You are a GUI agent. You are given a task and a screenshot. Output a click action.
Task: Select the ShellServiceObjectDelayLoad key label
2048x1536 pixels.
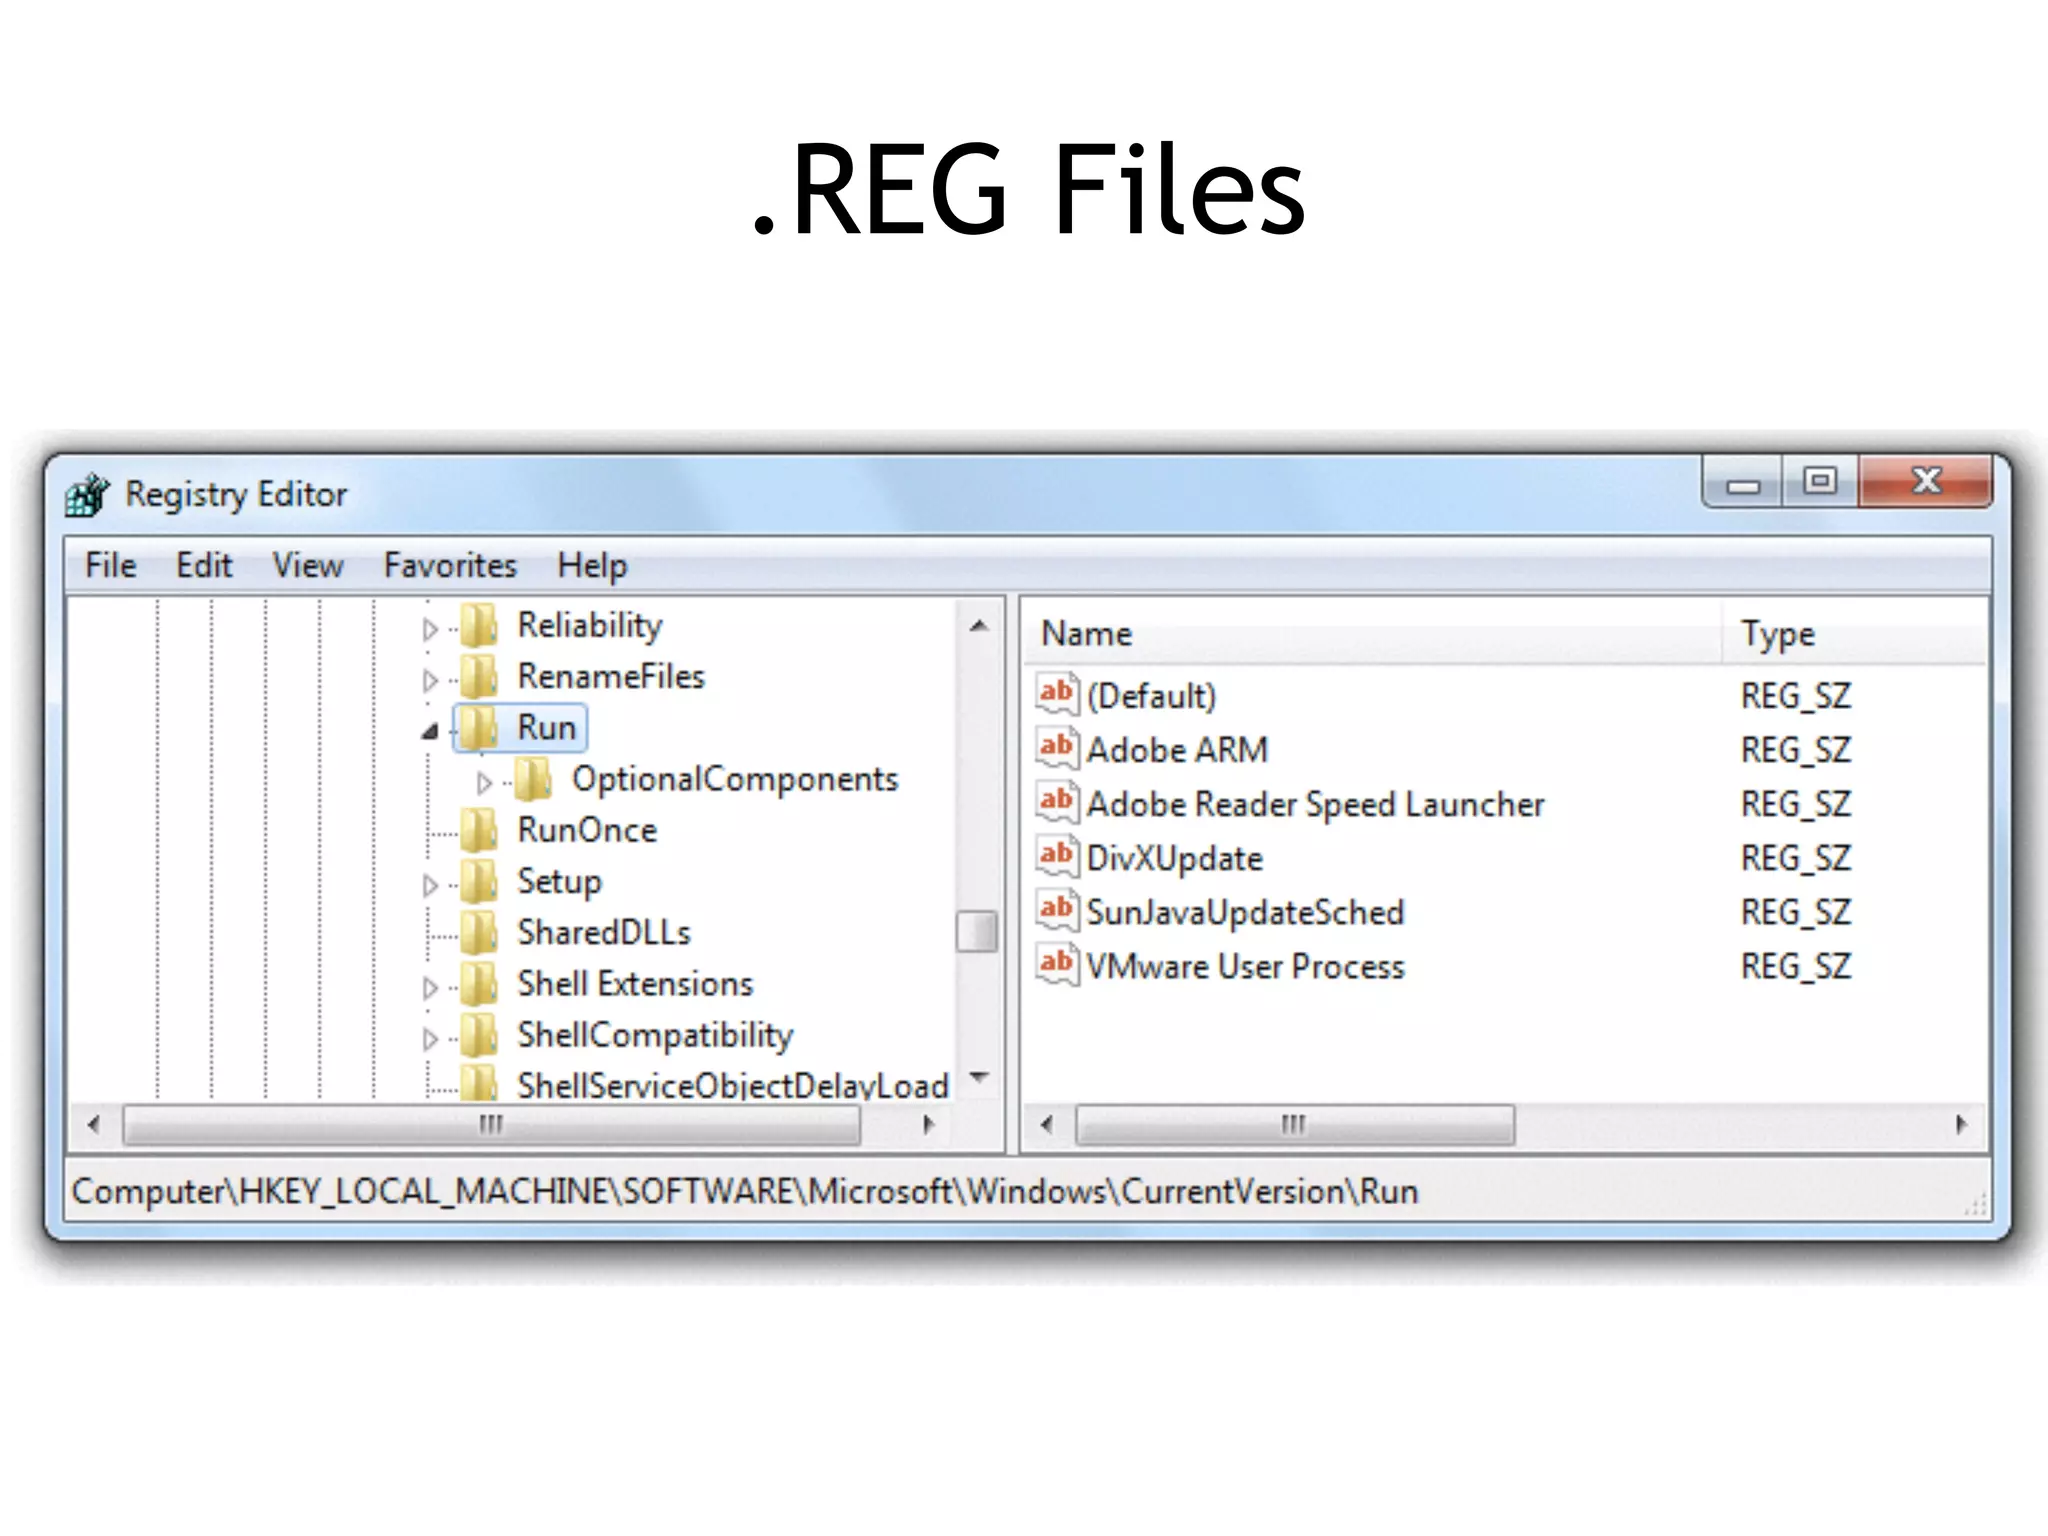[x=732, y=1084]
